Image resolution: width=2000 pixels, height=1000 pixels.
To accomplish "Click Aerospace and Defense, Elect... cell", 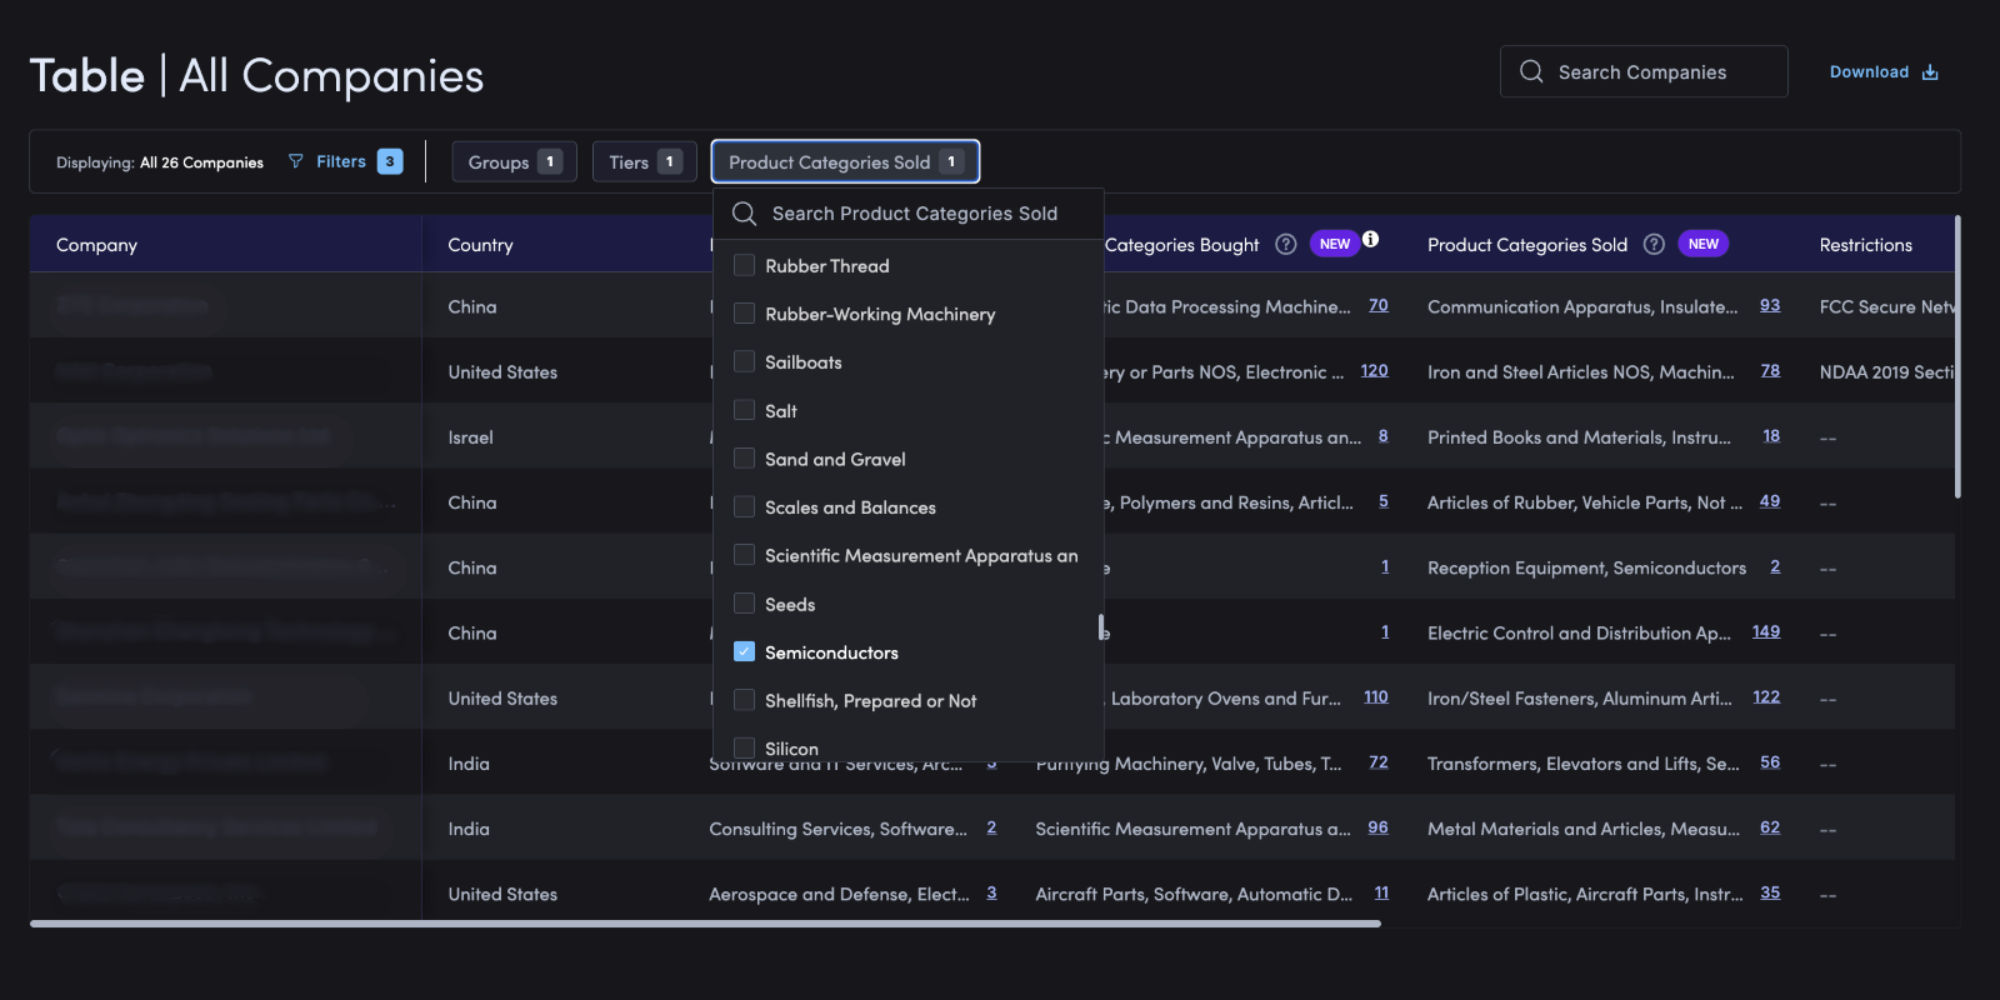I will (839, 894).
